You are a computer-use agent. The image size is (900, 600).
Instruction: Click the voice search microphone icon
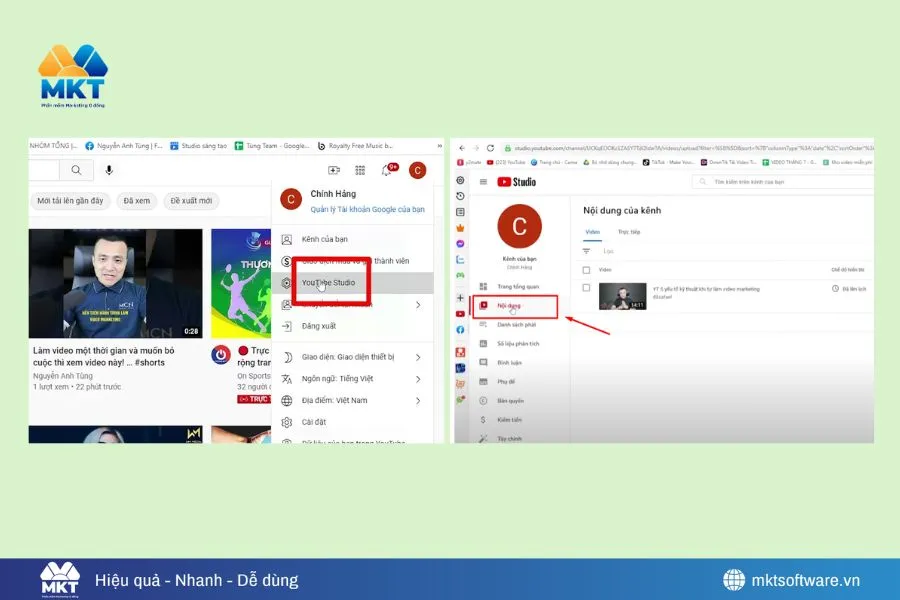110,170
